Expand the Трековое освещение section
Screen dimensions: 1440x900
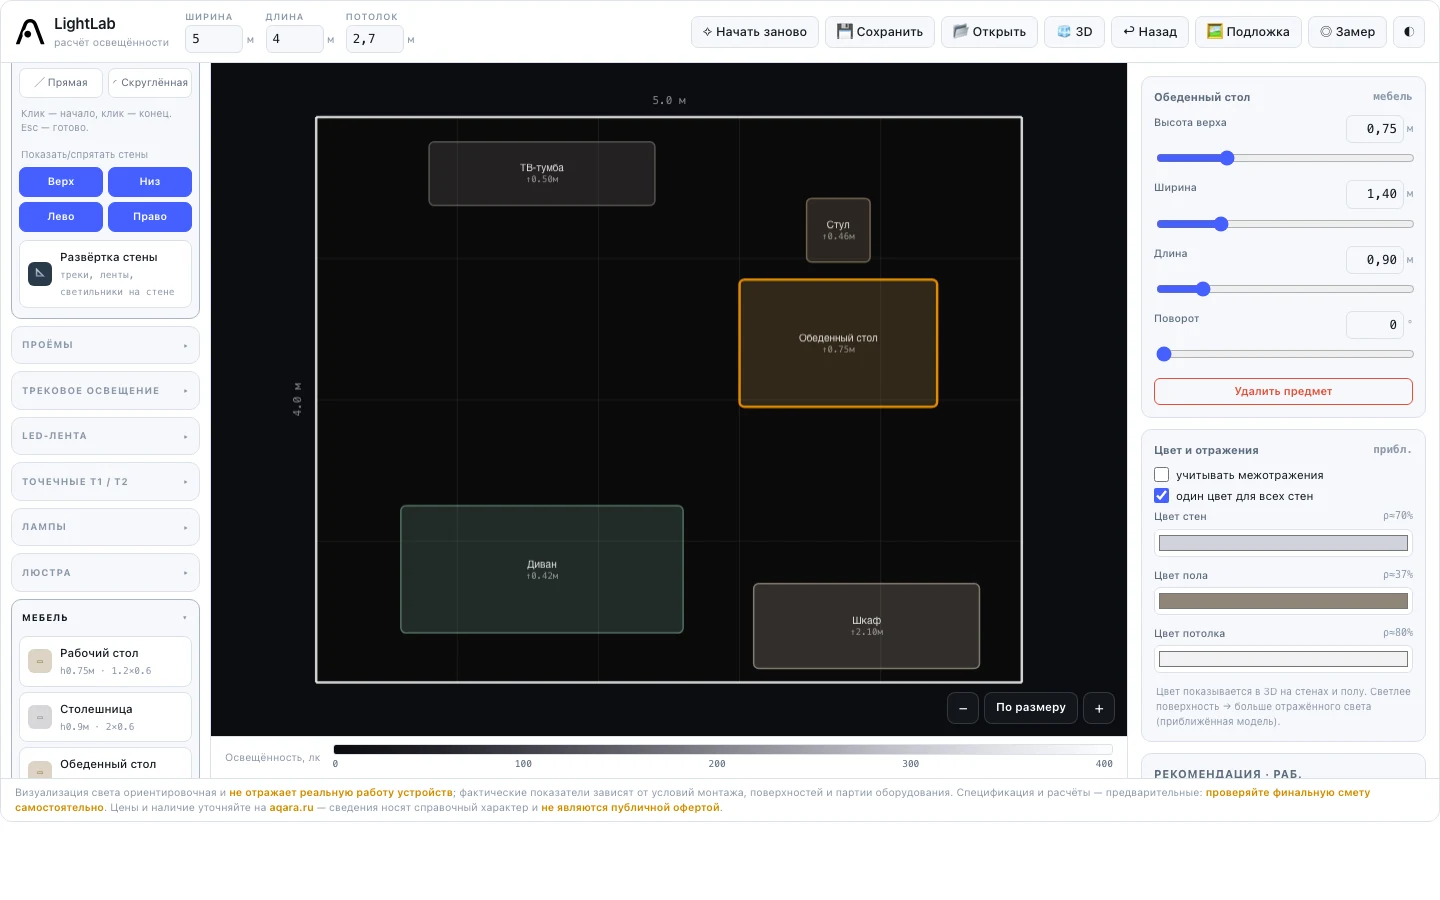coord(105,391)
